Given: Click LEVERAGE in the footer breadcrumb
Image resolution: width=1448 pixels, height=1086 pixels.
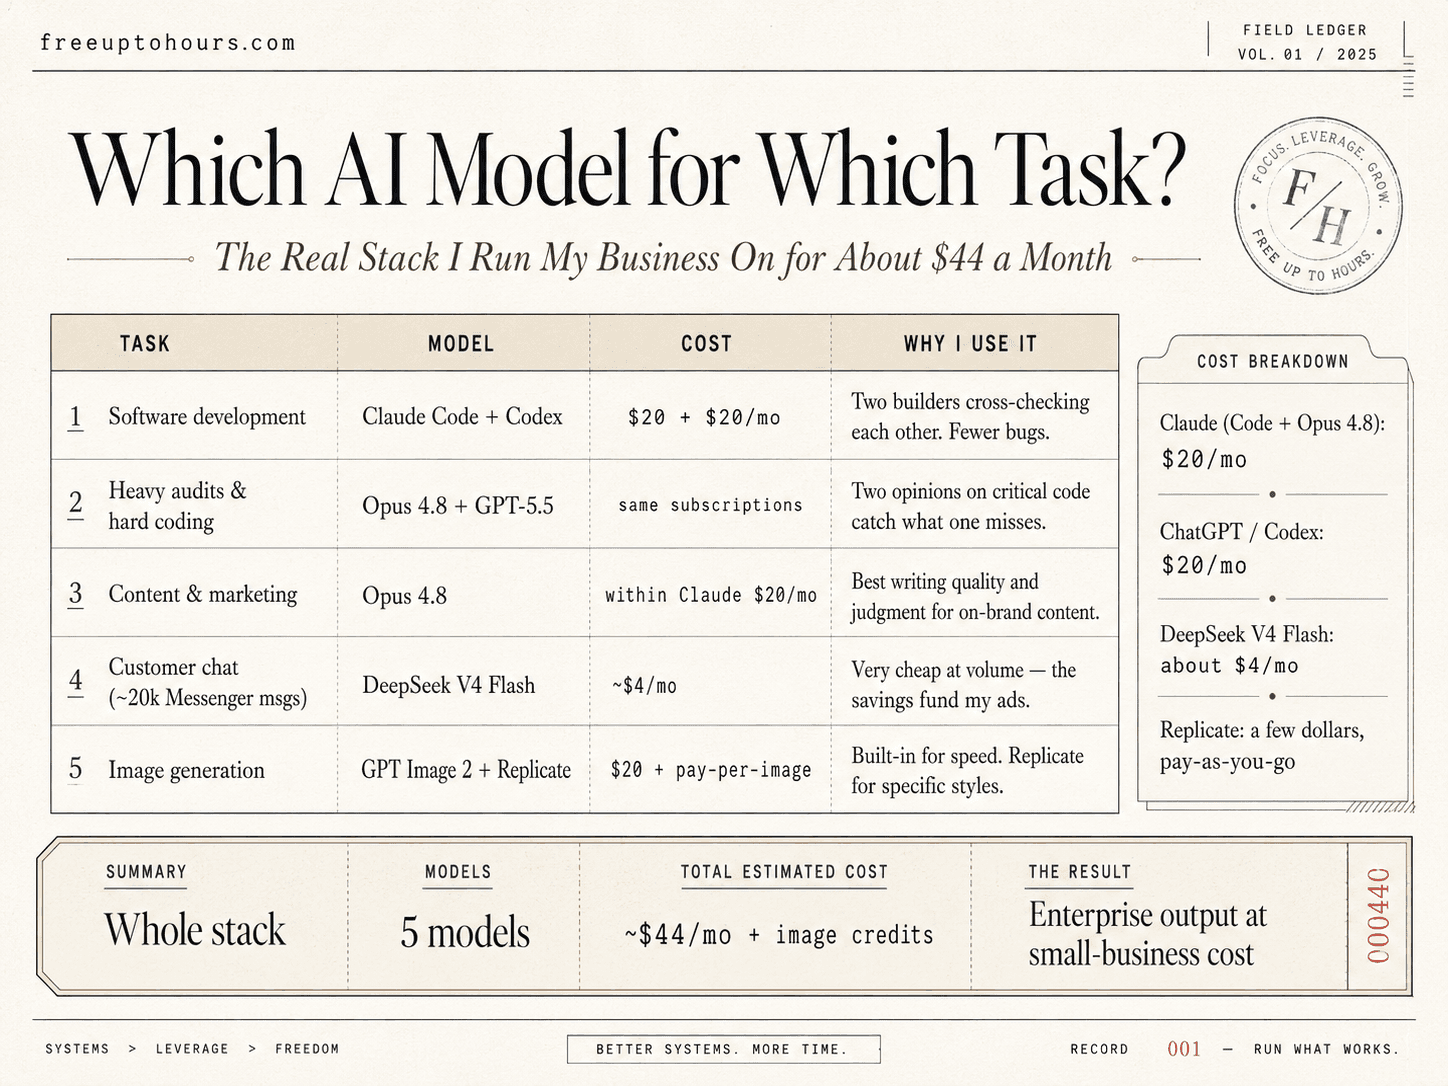Looking at the screenshot, I should click(x=192, y=1049).
